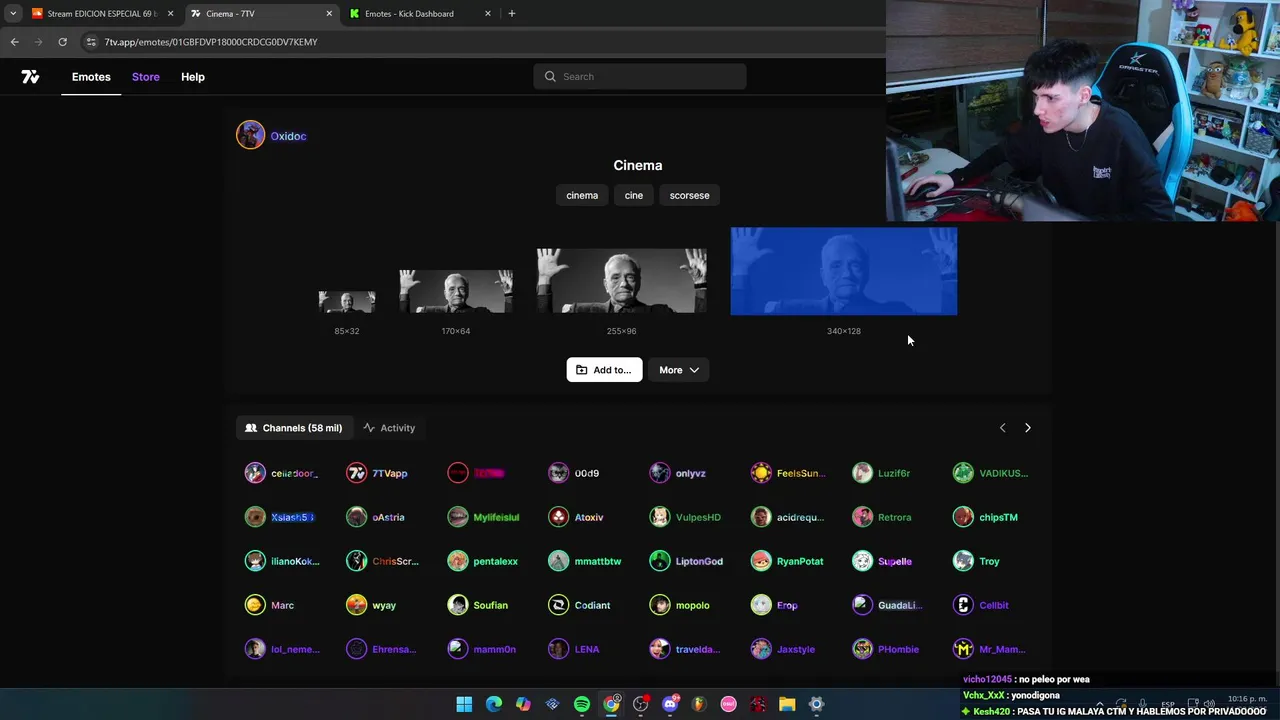
Task: Open the tab search dropdown arrow
Action: 13,13
